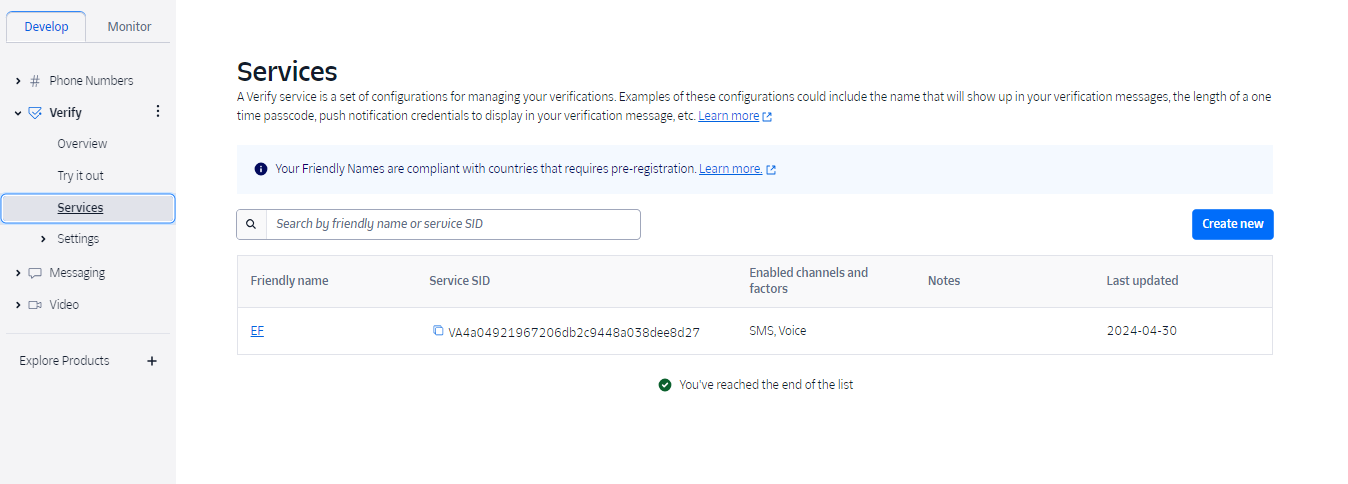Click Learn more link in info banner
1348x484 pixels.
tap(730, 169)
